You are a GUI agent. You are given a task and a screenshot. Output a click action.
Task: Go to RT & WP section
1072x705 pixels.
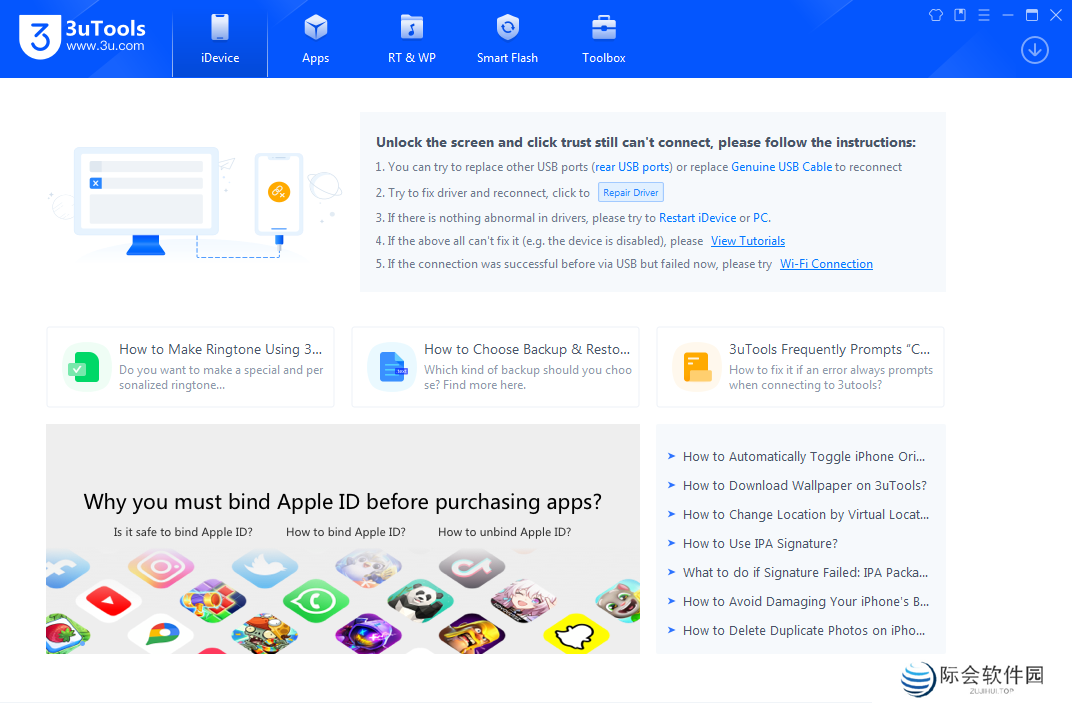pos(412,40)
